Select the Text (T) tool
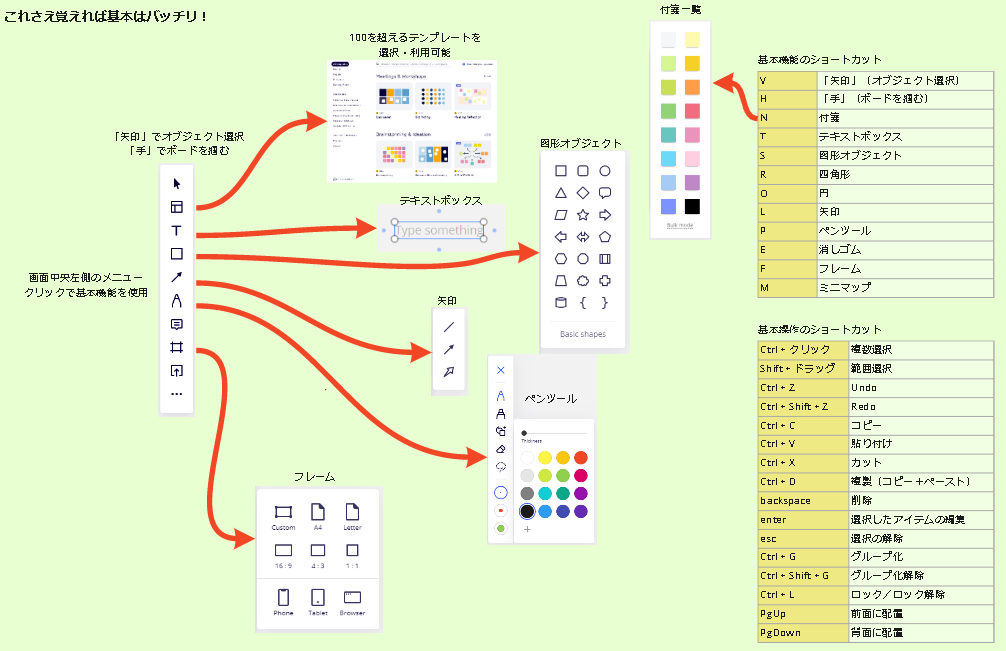This screenshot has height=651, width=1006. pos(177,231)
